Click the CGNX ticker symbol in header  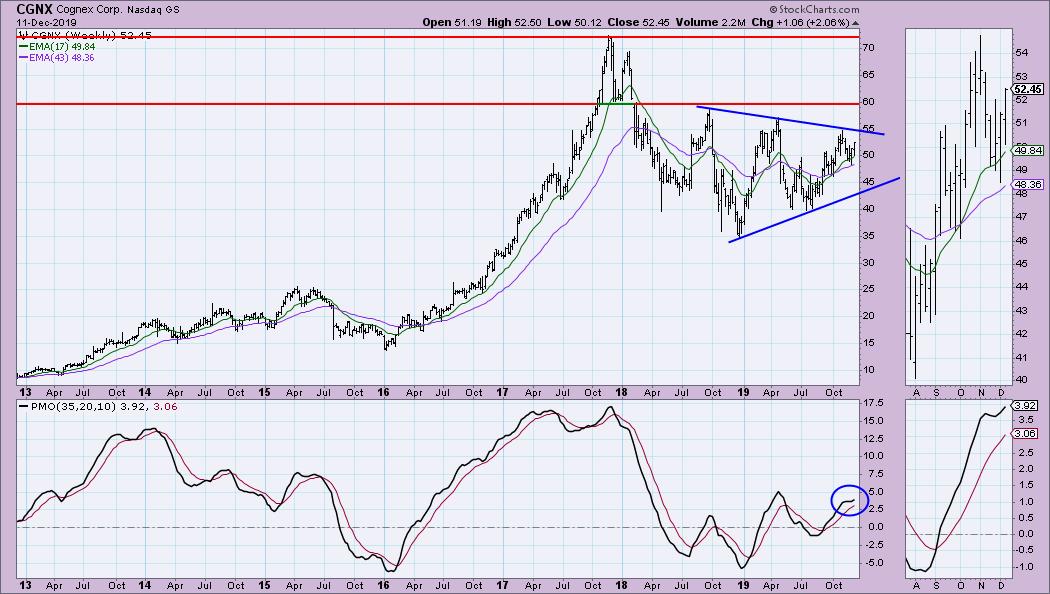34,9
